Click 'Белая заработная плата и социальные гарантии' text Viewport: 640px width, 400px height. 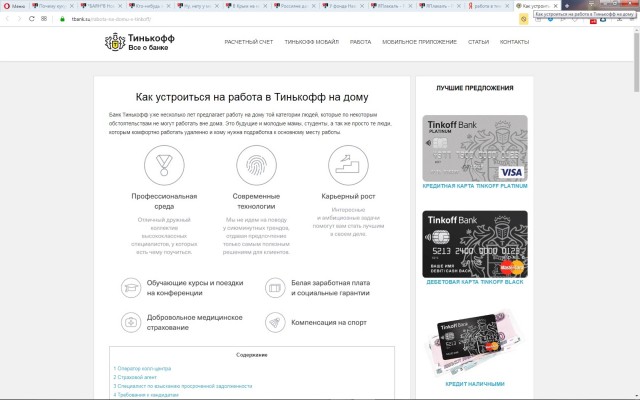pos(331,288)
